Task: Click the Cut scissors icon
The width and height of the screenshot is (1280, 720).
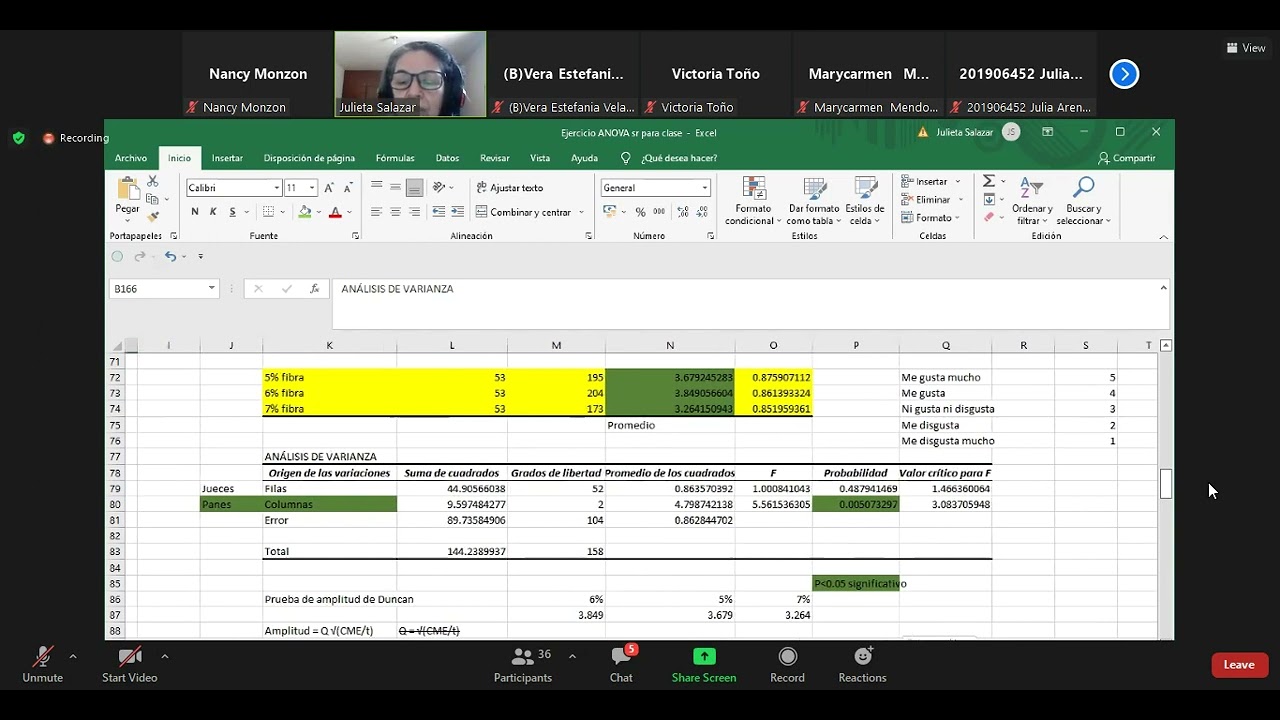Action: click(x=153, y=181)
